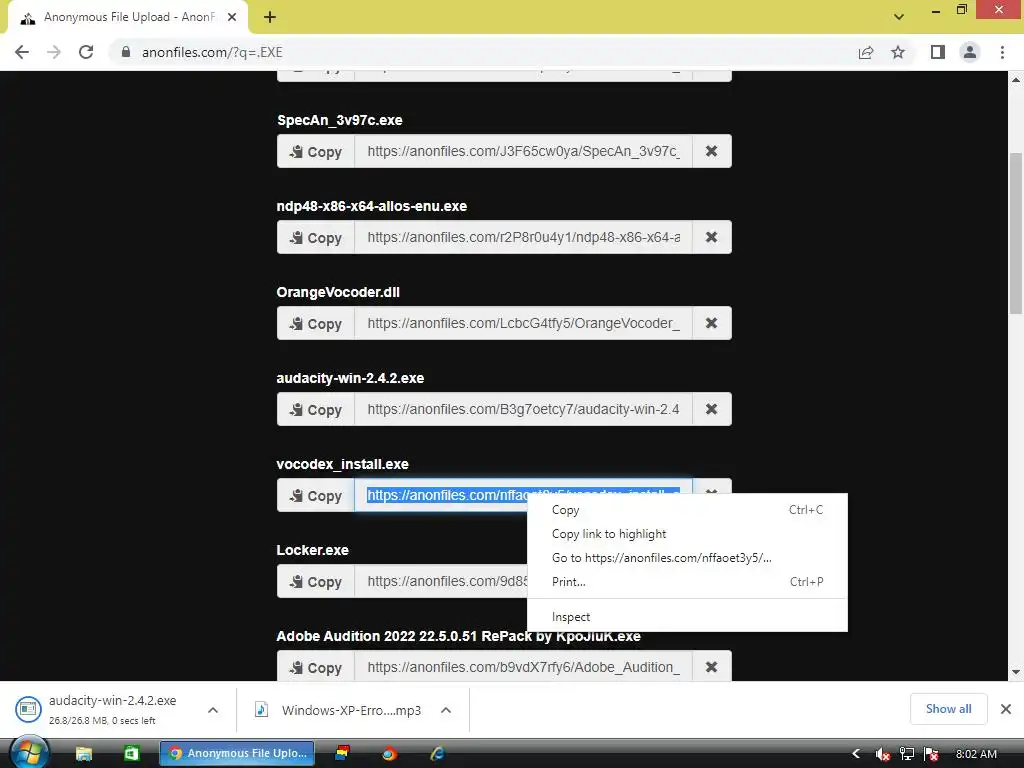The height and width of the screenshot is (768, 1024).
Task: Remove ndp48-x86-x64-allos-enu.exe with X icon
Action: pos(712,238)
